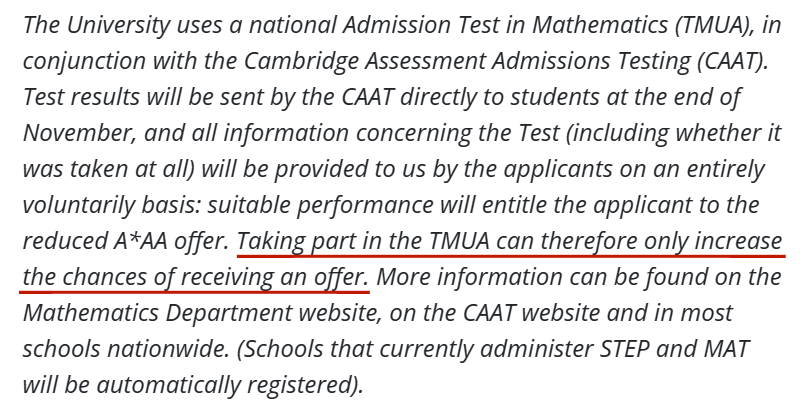Screen dimensions: 804x413
Task: Click the word 'University' in the first line
Action: click(x=118, y=26)
